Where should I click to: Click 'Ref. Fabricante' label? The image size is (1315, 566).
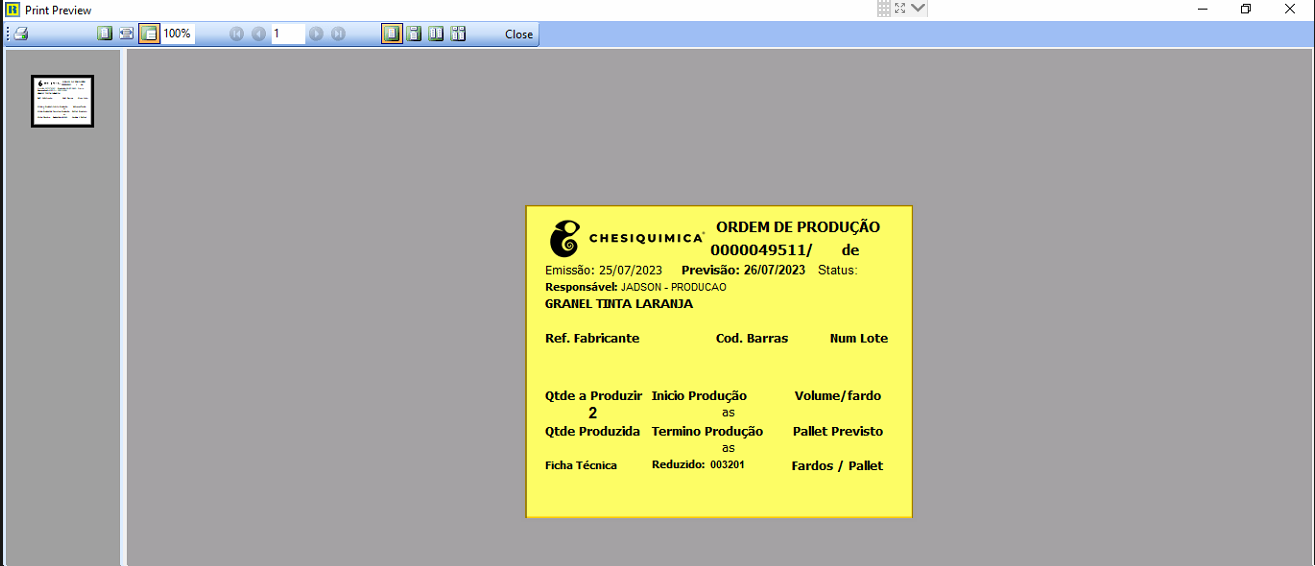(x=592, y=338)
